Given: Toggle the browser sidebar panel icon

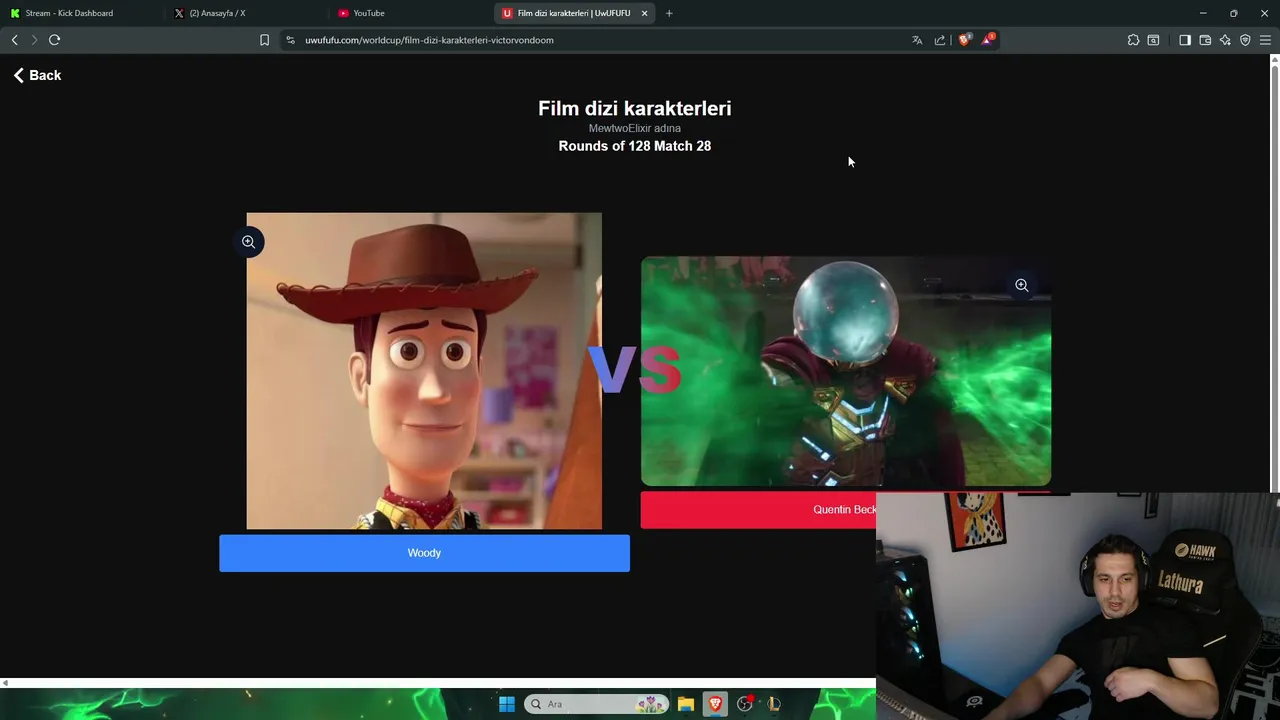Looking at the screenshot, I should pyautogui.click(x=1185, y=40).
